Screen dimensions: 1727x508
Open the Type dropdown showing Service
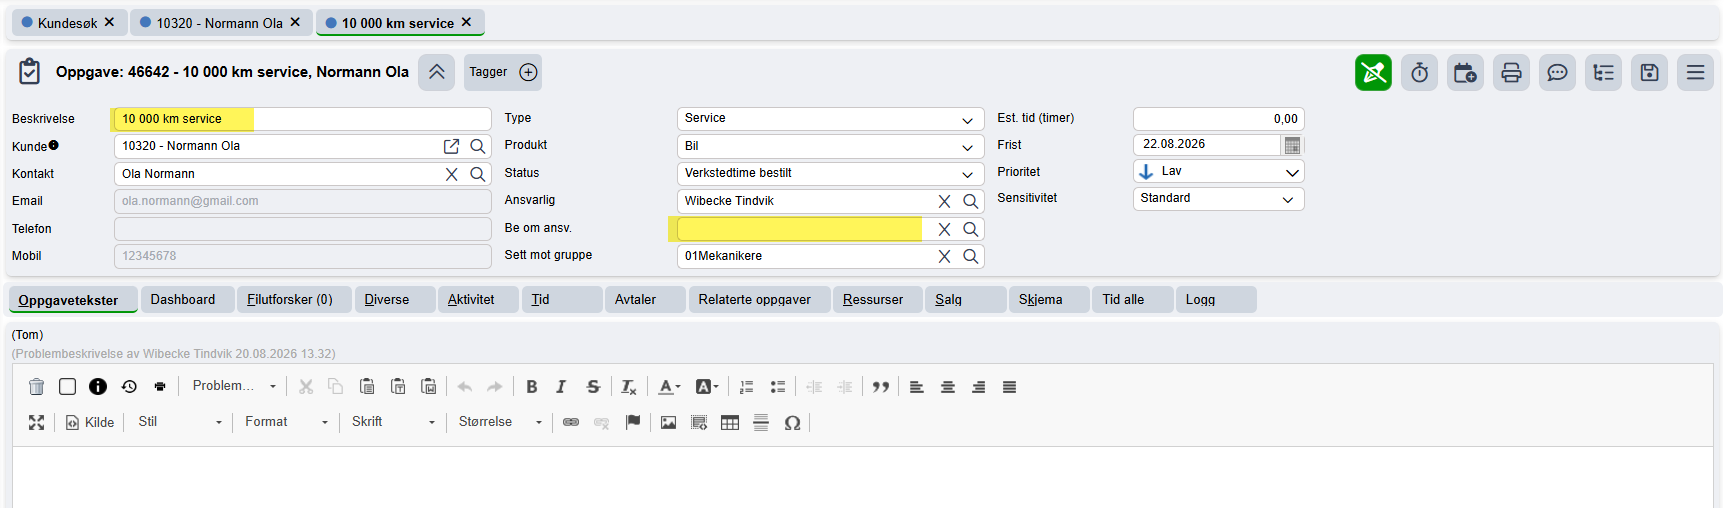click(831, 119)
